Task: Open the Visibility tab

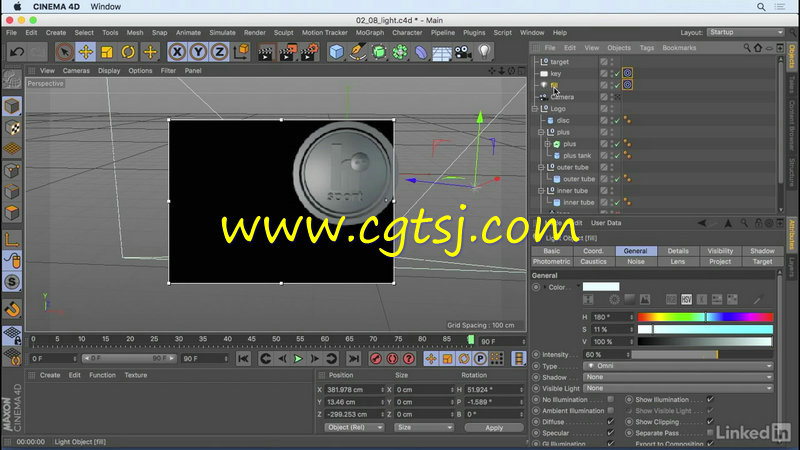Action: click(x=720, y=251)
